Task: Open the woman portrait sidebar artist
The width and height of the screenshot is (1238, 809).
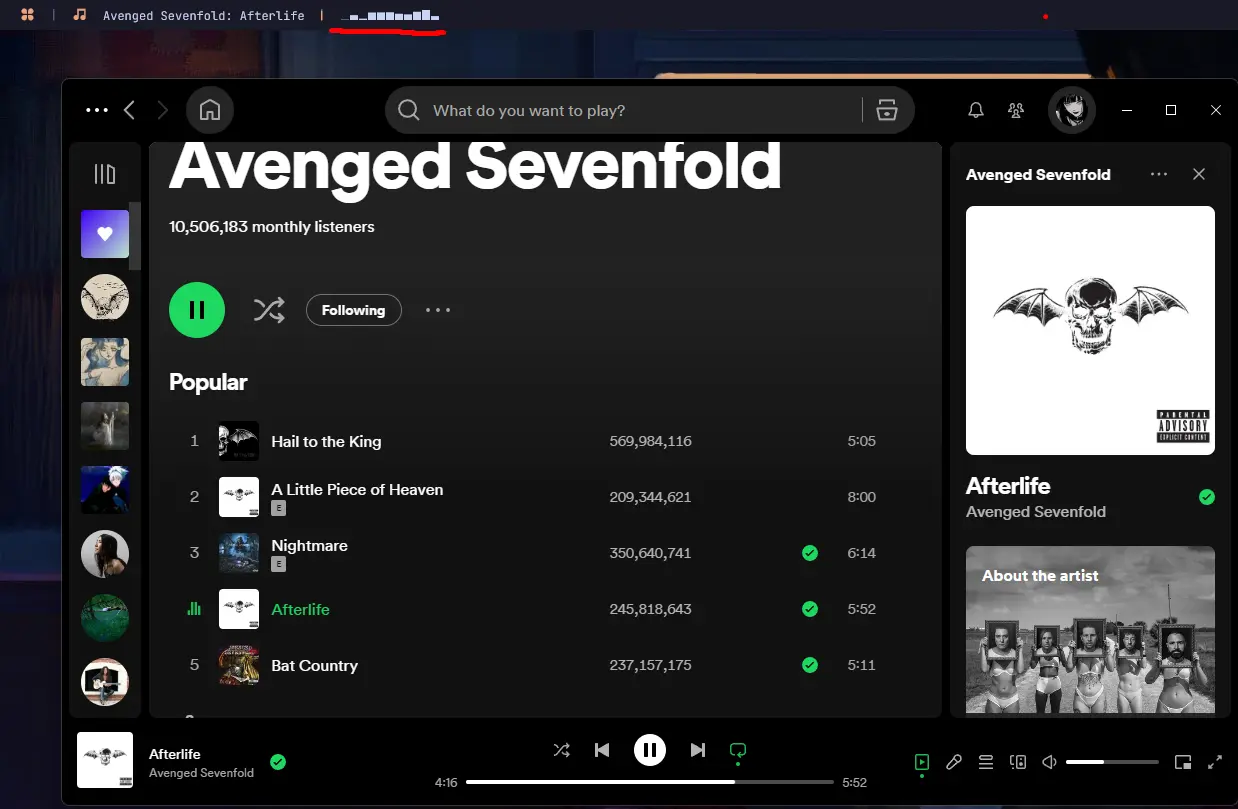Action: click(105, 554)
